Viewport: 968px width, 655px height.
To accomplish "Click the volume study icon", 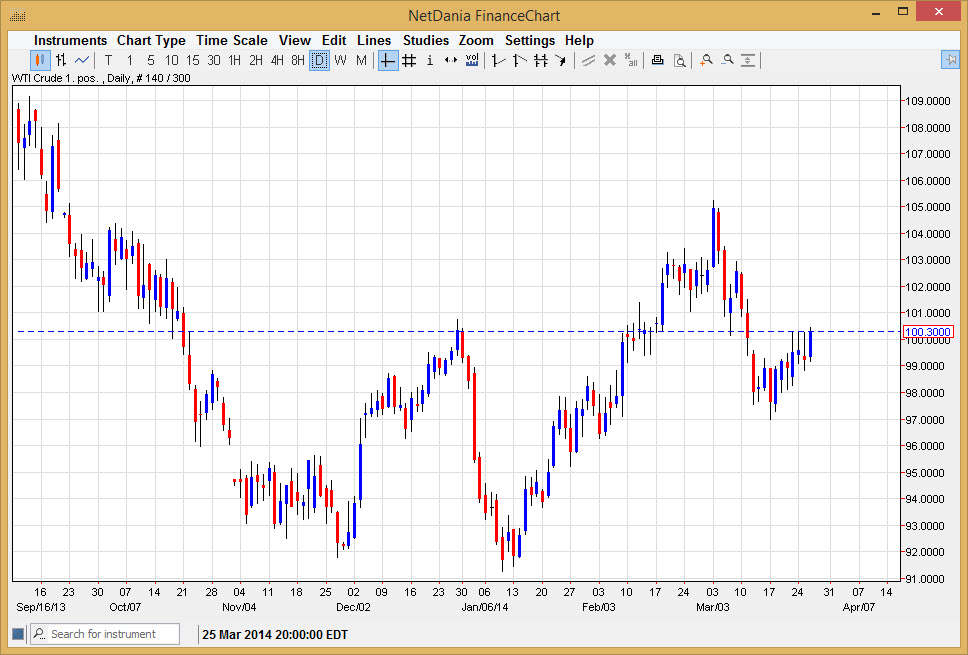I will pos(472,60).
